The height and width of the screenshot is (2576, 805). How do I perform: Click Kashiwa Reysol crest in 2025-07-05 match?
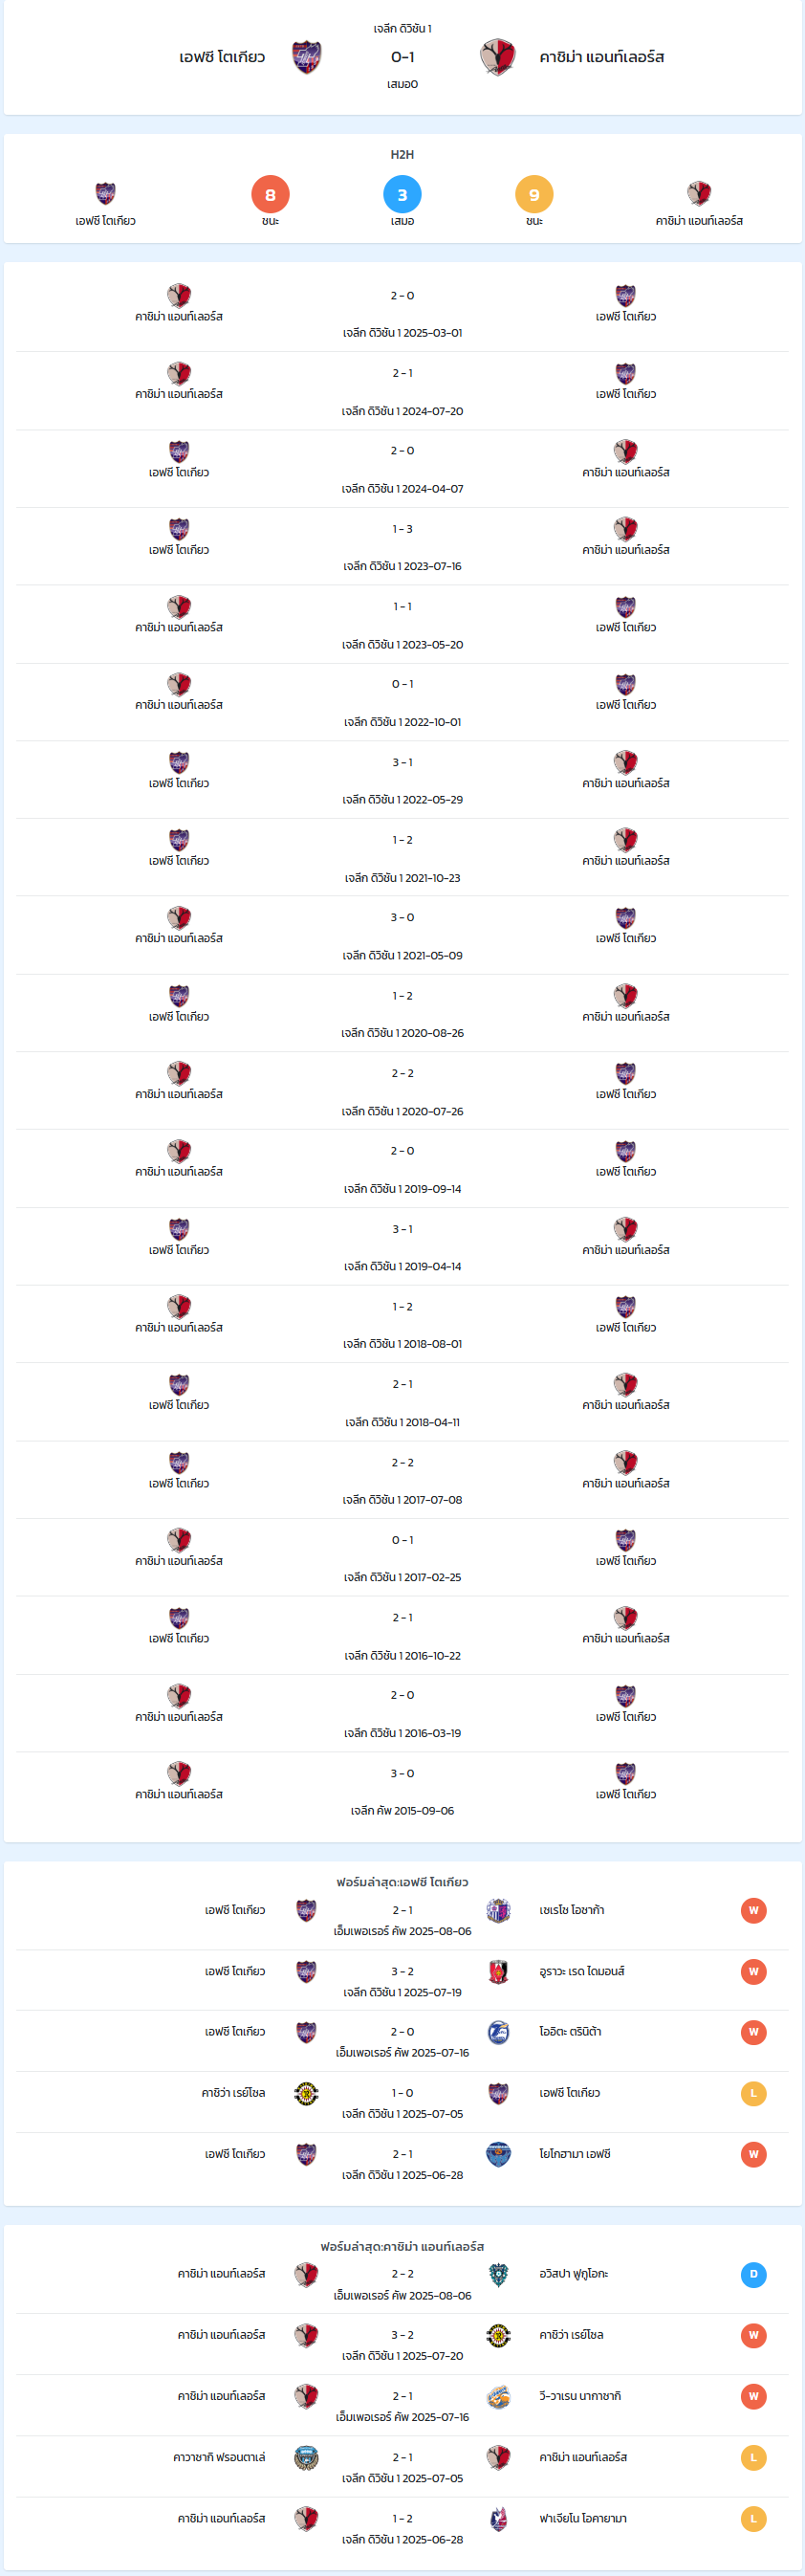[306, 2093]
